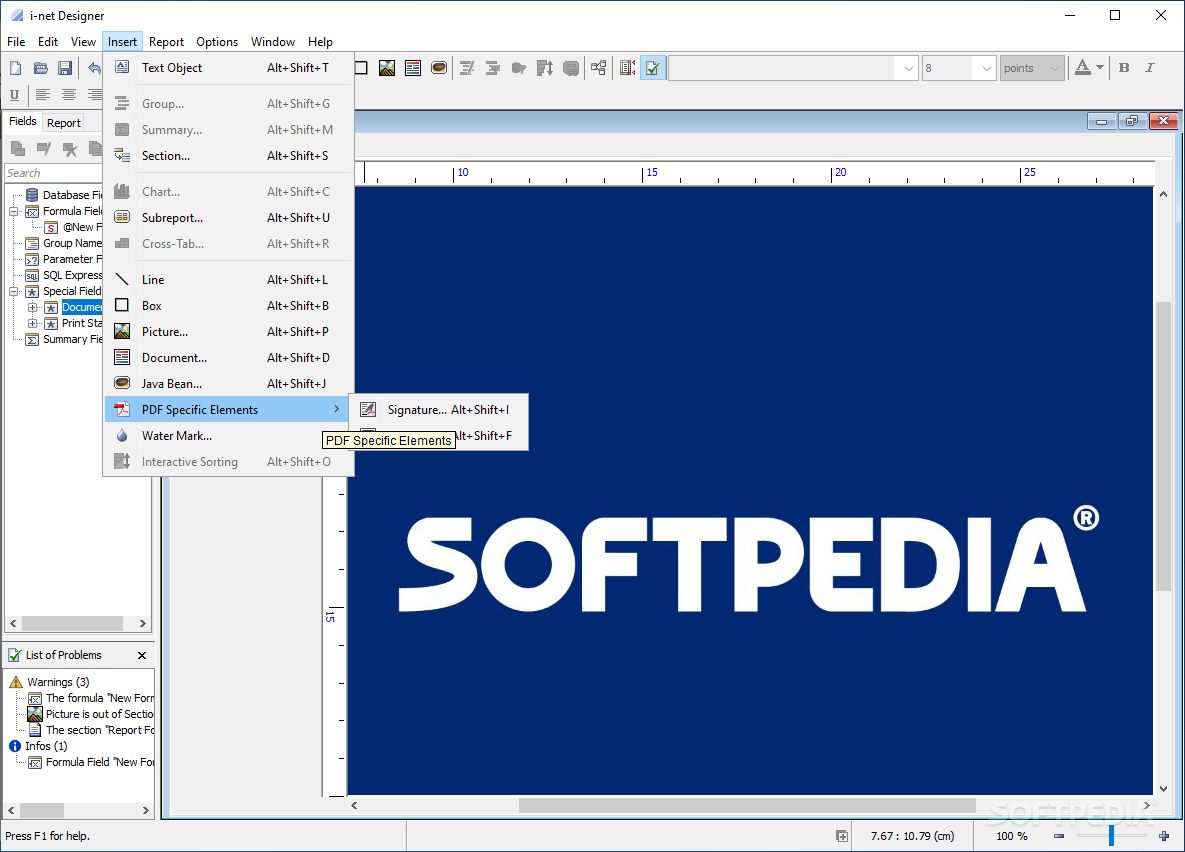Click the report vertical scrollbar

click(x=1163, y=446)
